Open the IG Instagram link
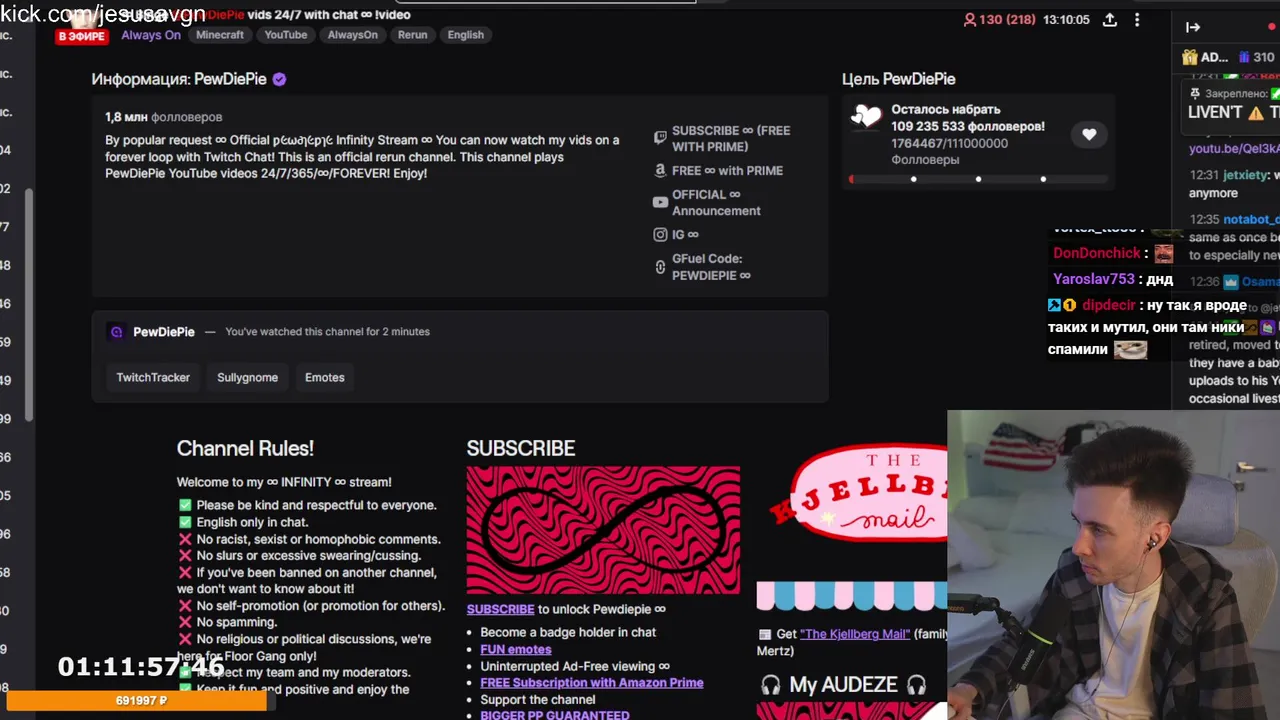1280x720 pixels. [685, 235]
